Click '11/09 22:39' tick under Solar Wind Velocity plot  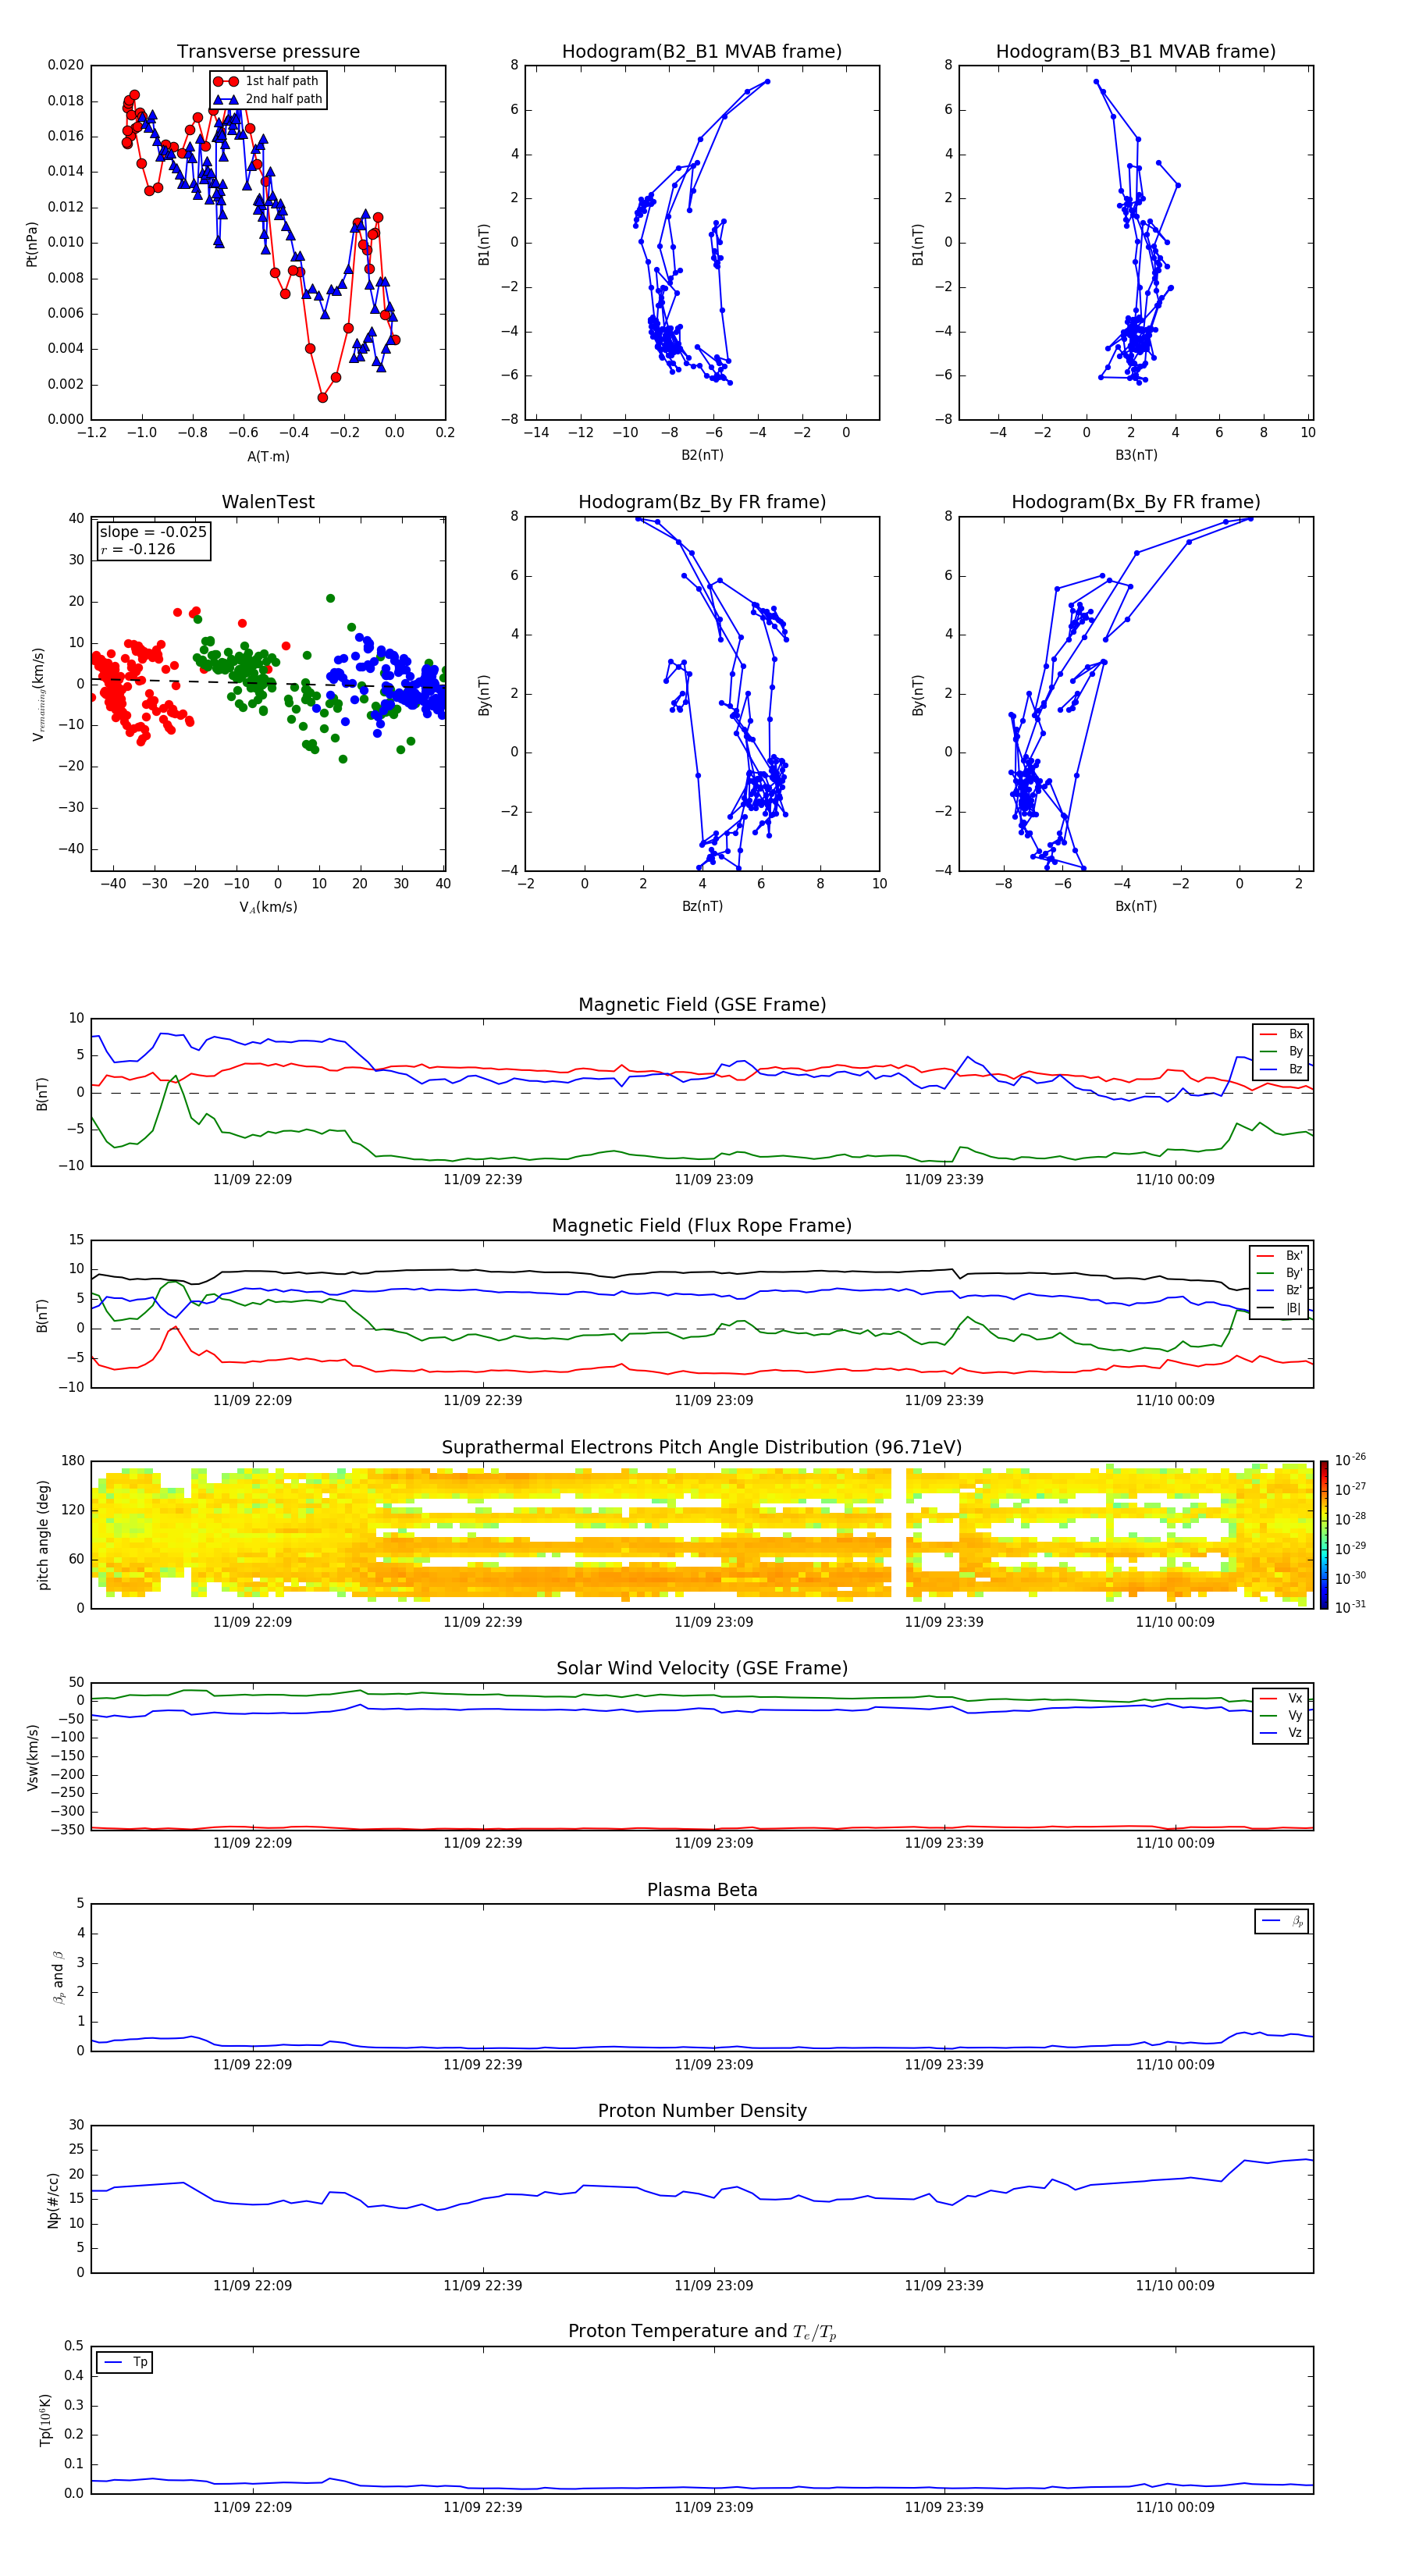[483, 1843]
